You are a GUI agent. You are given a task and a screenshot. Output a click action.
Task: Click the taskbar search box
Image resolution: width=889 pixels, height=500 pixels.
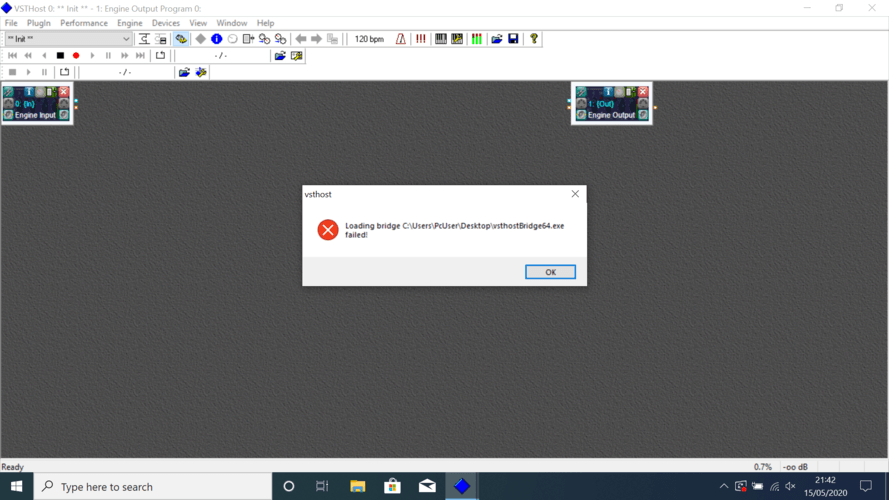pyautogui.click(x=153, y=486)
